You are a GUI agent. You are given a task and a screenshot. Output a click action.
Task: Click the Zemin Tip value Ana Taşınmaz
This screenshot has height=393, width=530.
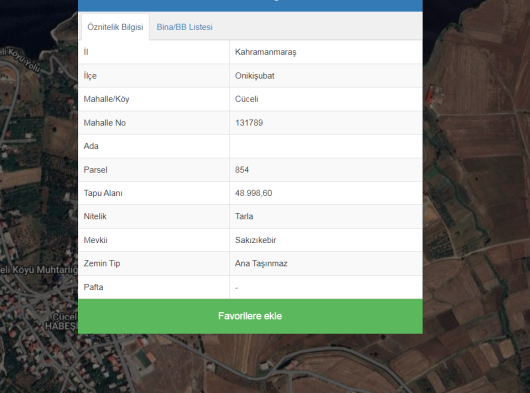pyautogui.click(x=261, y=264)
